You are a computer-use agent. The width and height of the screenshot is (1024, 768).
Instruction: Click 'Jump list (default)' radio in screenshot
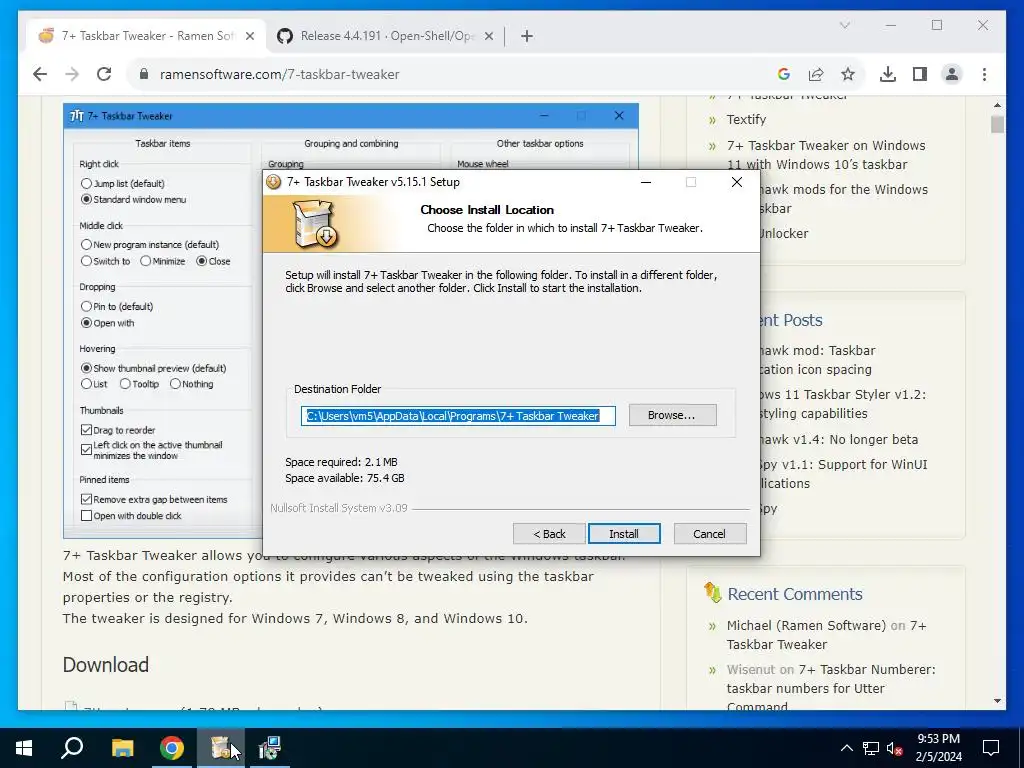click(86, 184)
